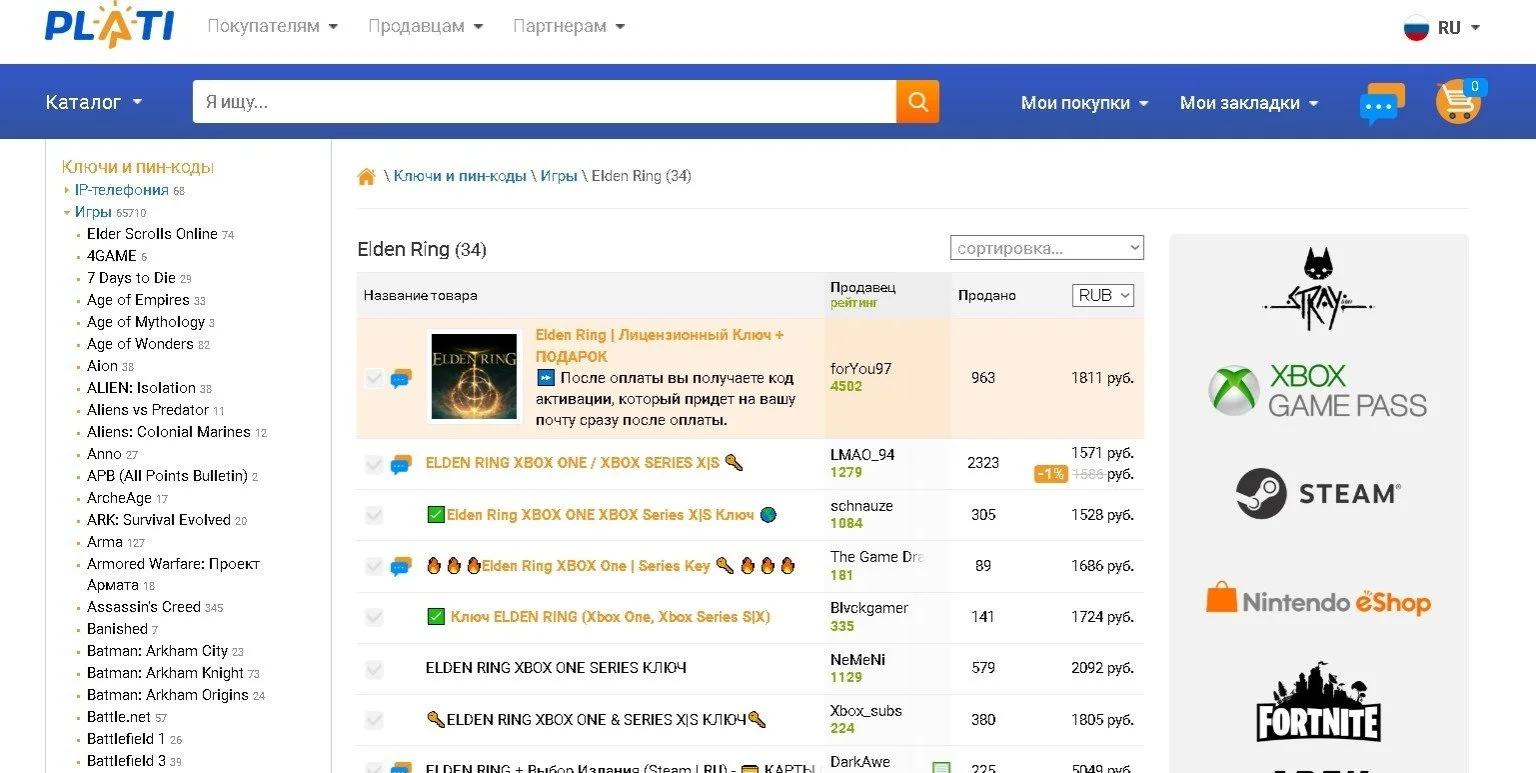Click the Plati logo
The height and width of the screenshot is (773, 1536).
109,27
